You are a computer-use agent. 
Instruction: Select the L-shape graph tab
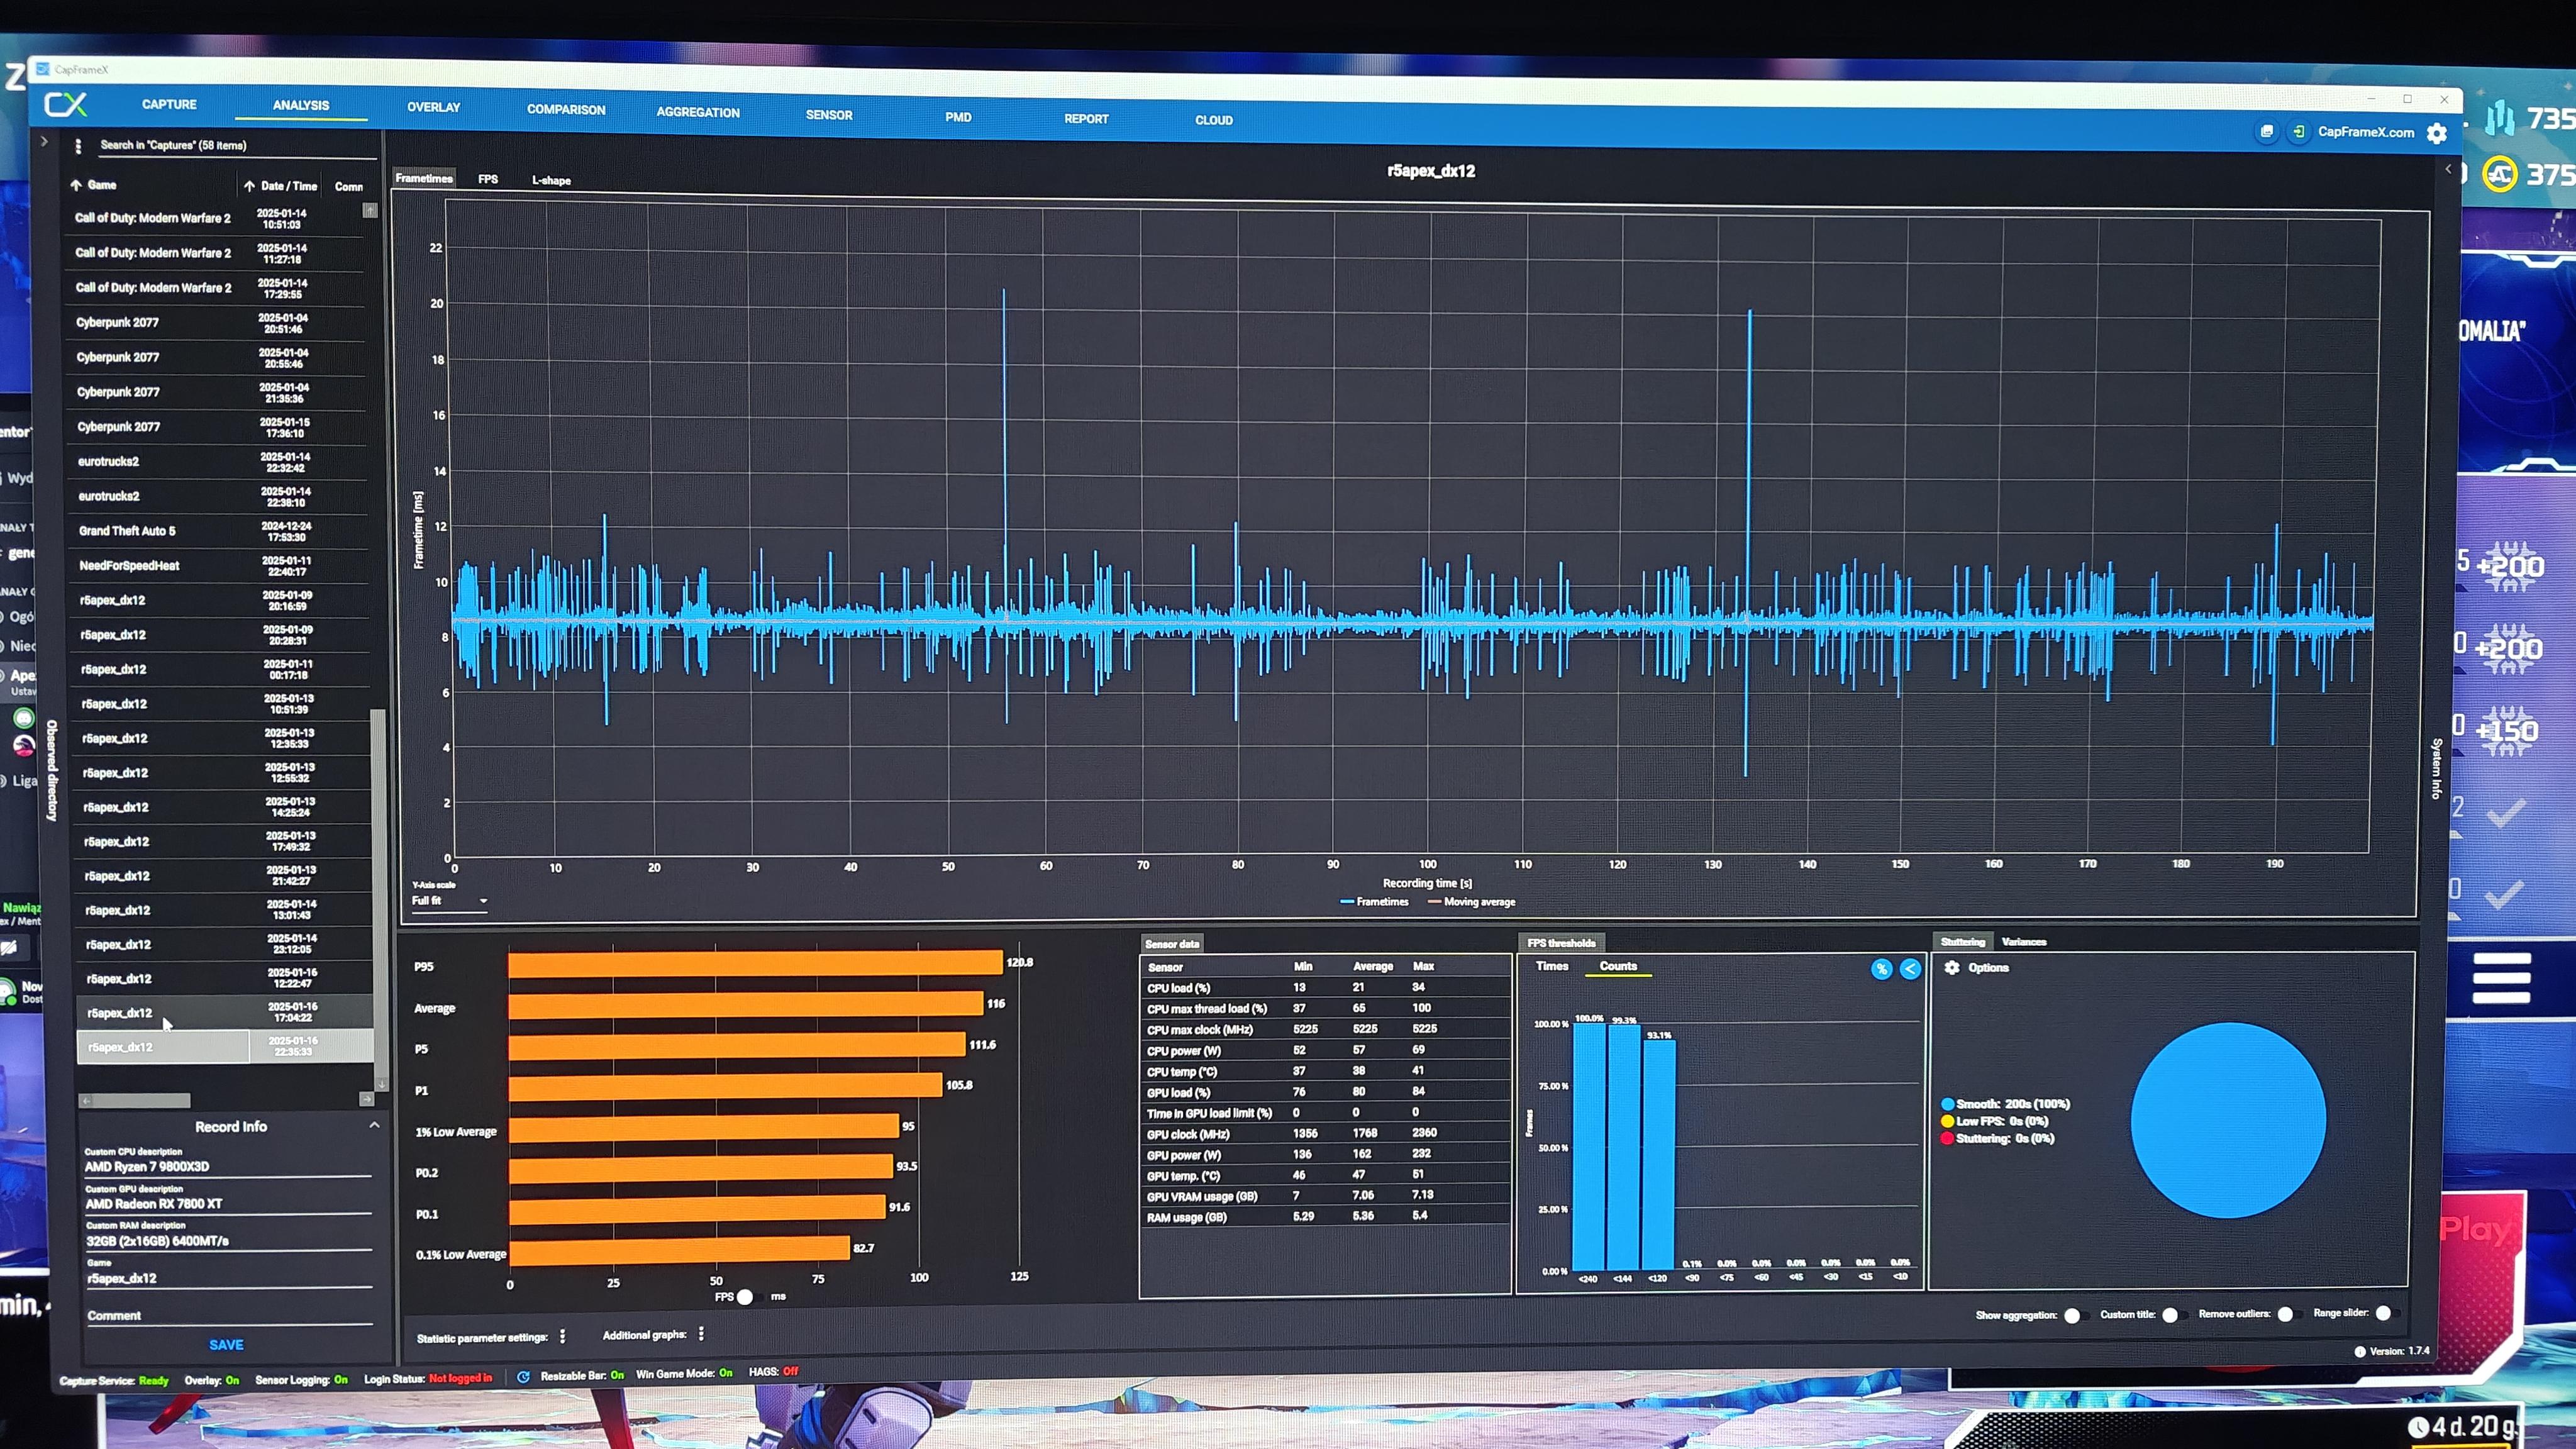click(x=551, y=181)
